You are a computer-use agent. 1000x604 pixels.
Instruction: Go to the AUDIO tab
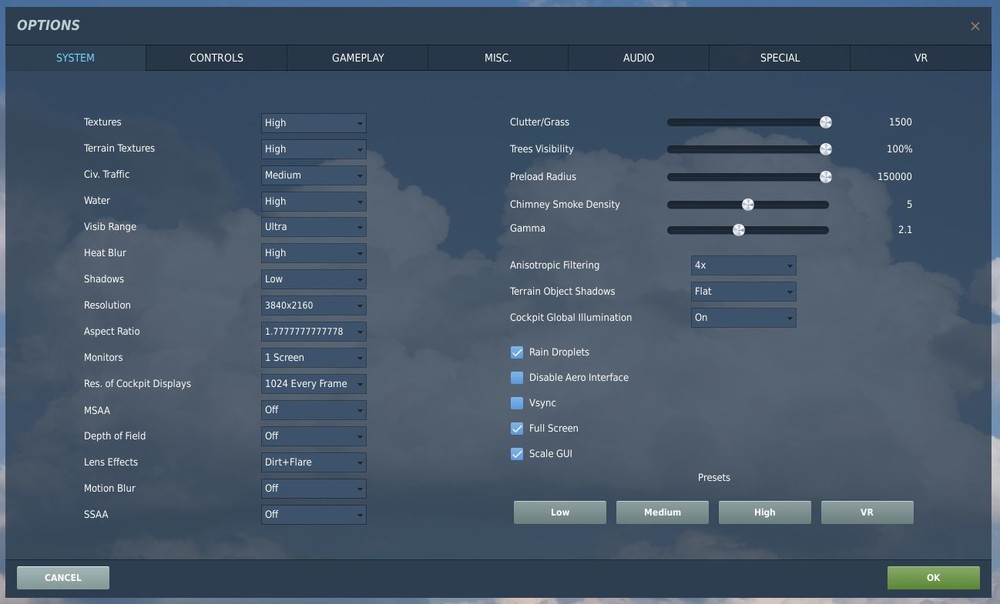(x=638, y=58)
